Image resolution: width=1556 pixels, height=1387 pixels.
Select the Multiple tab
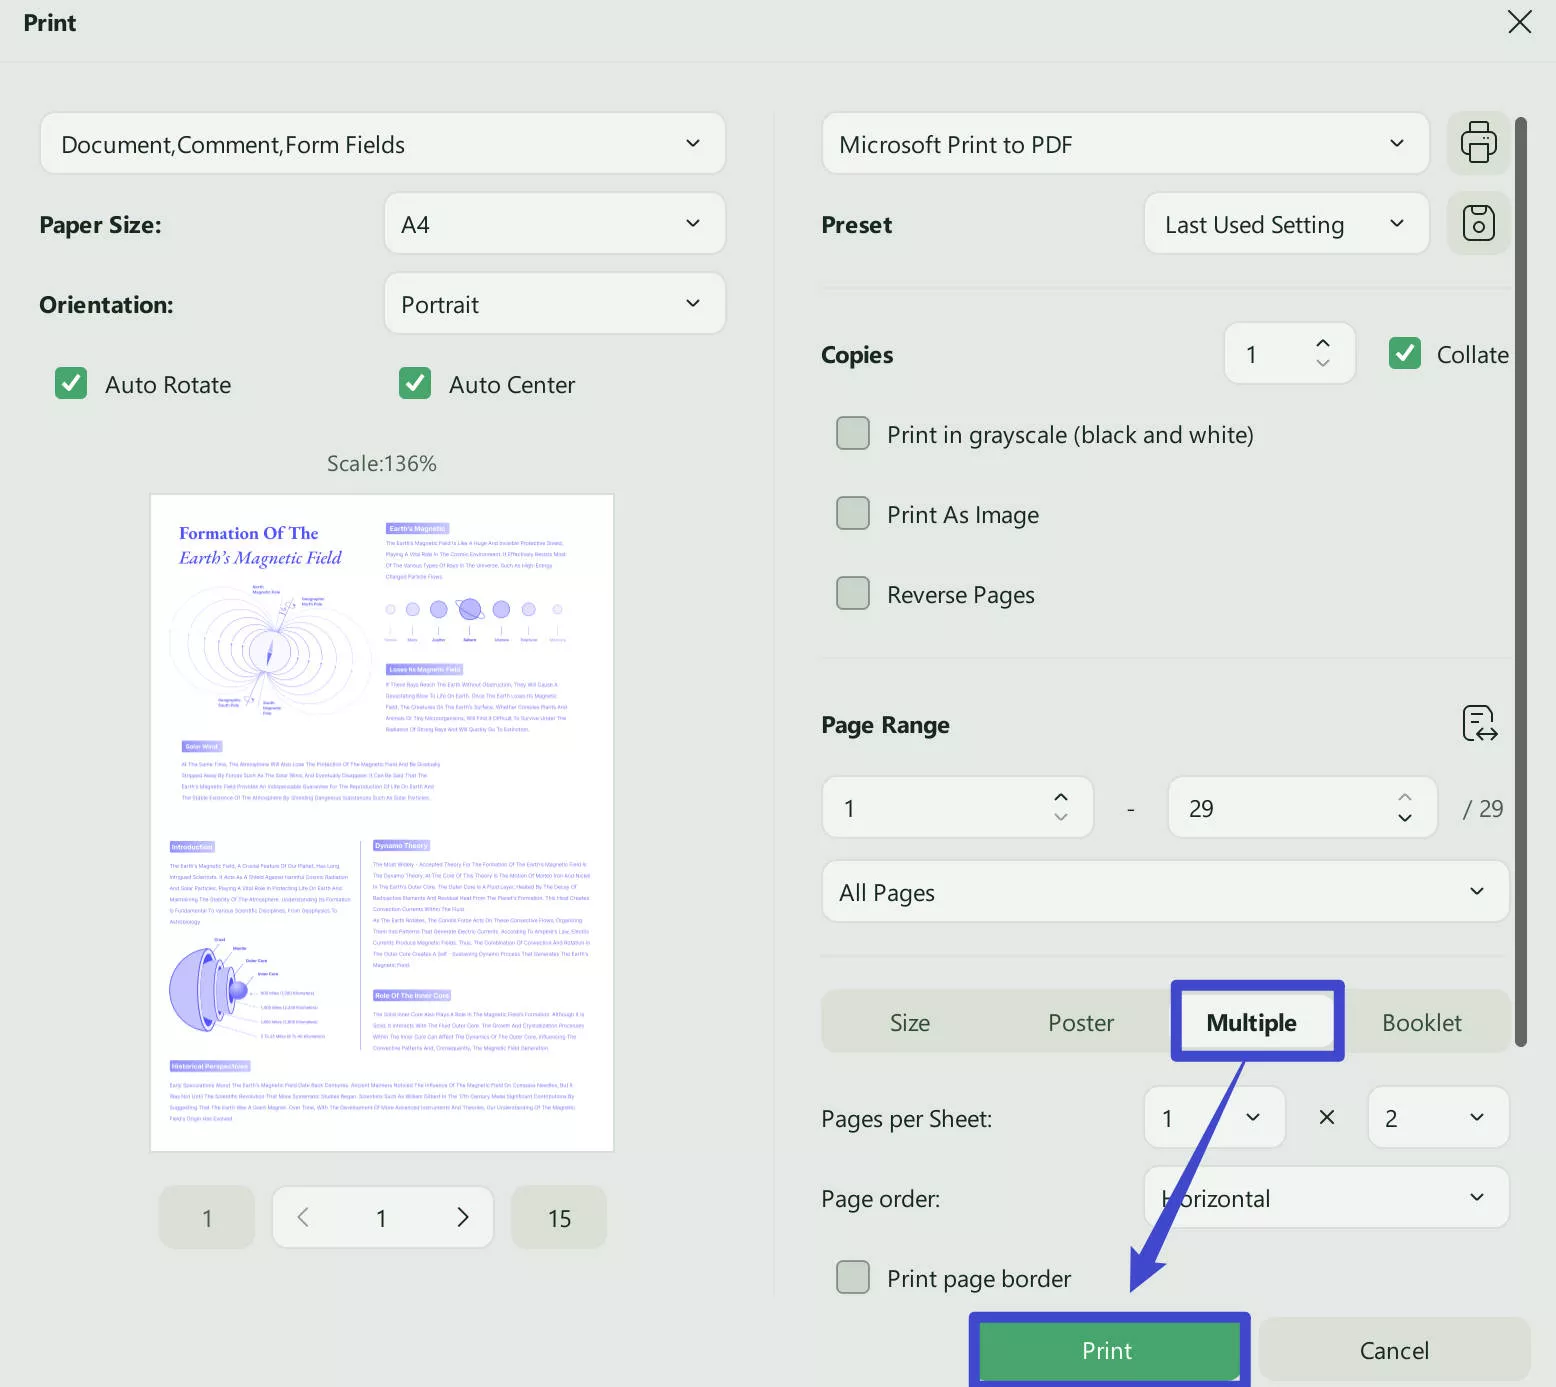tap(1252, 1022)
